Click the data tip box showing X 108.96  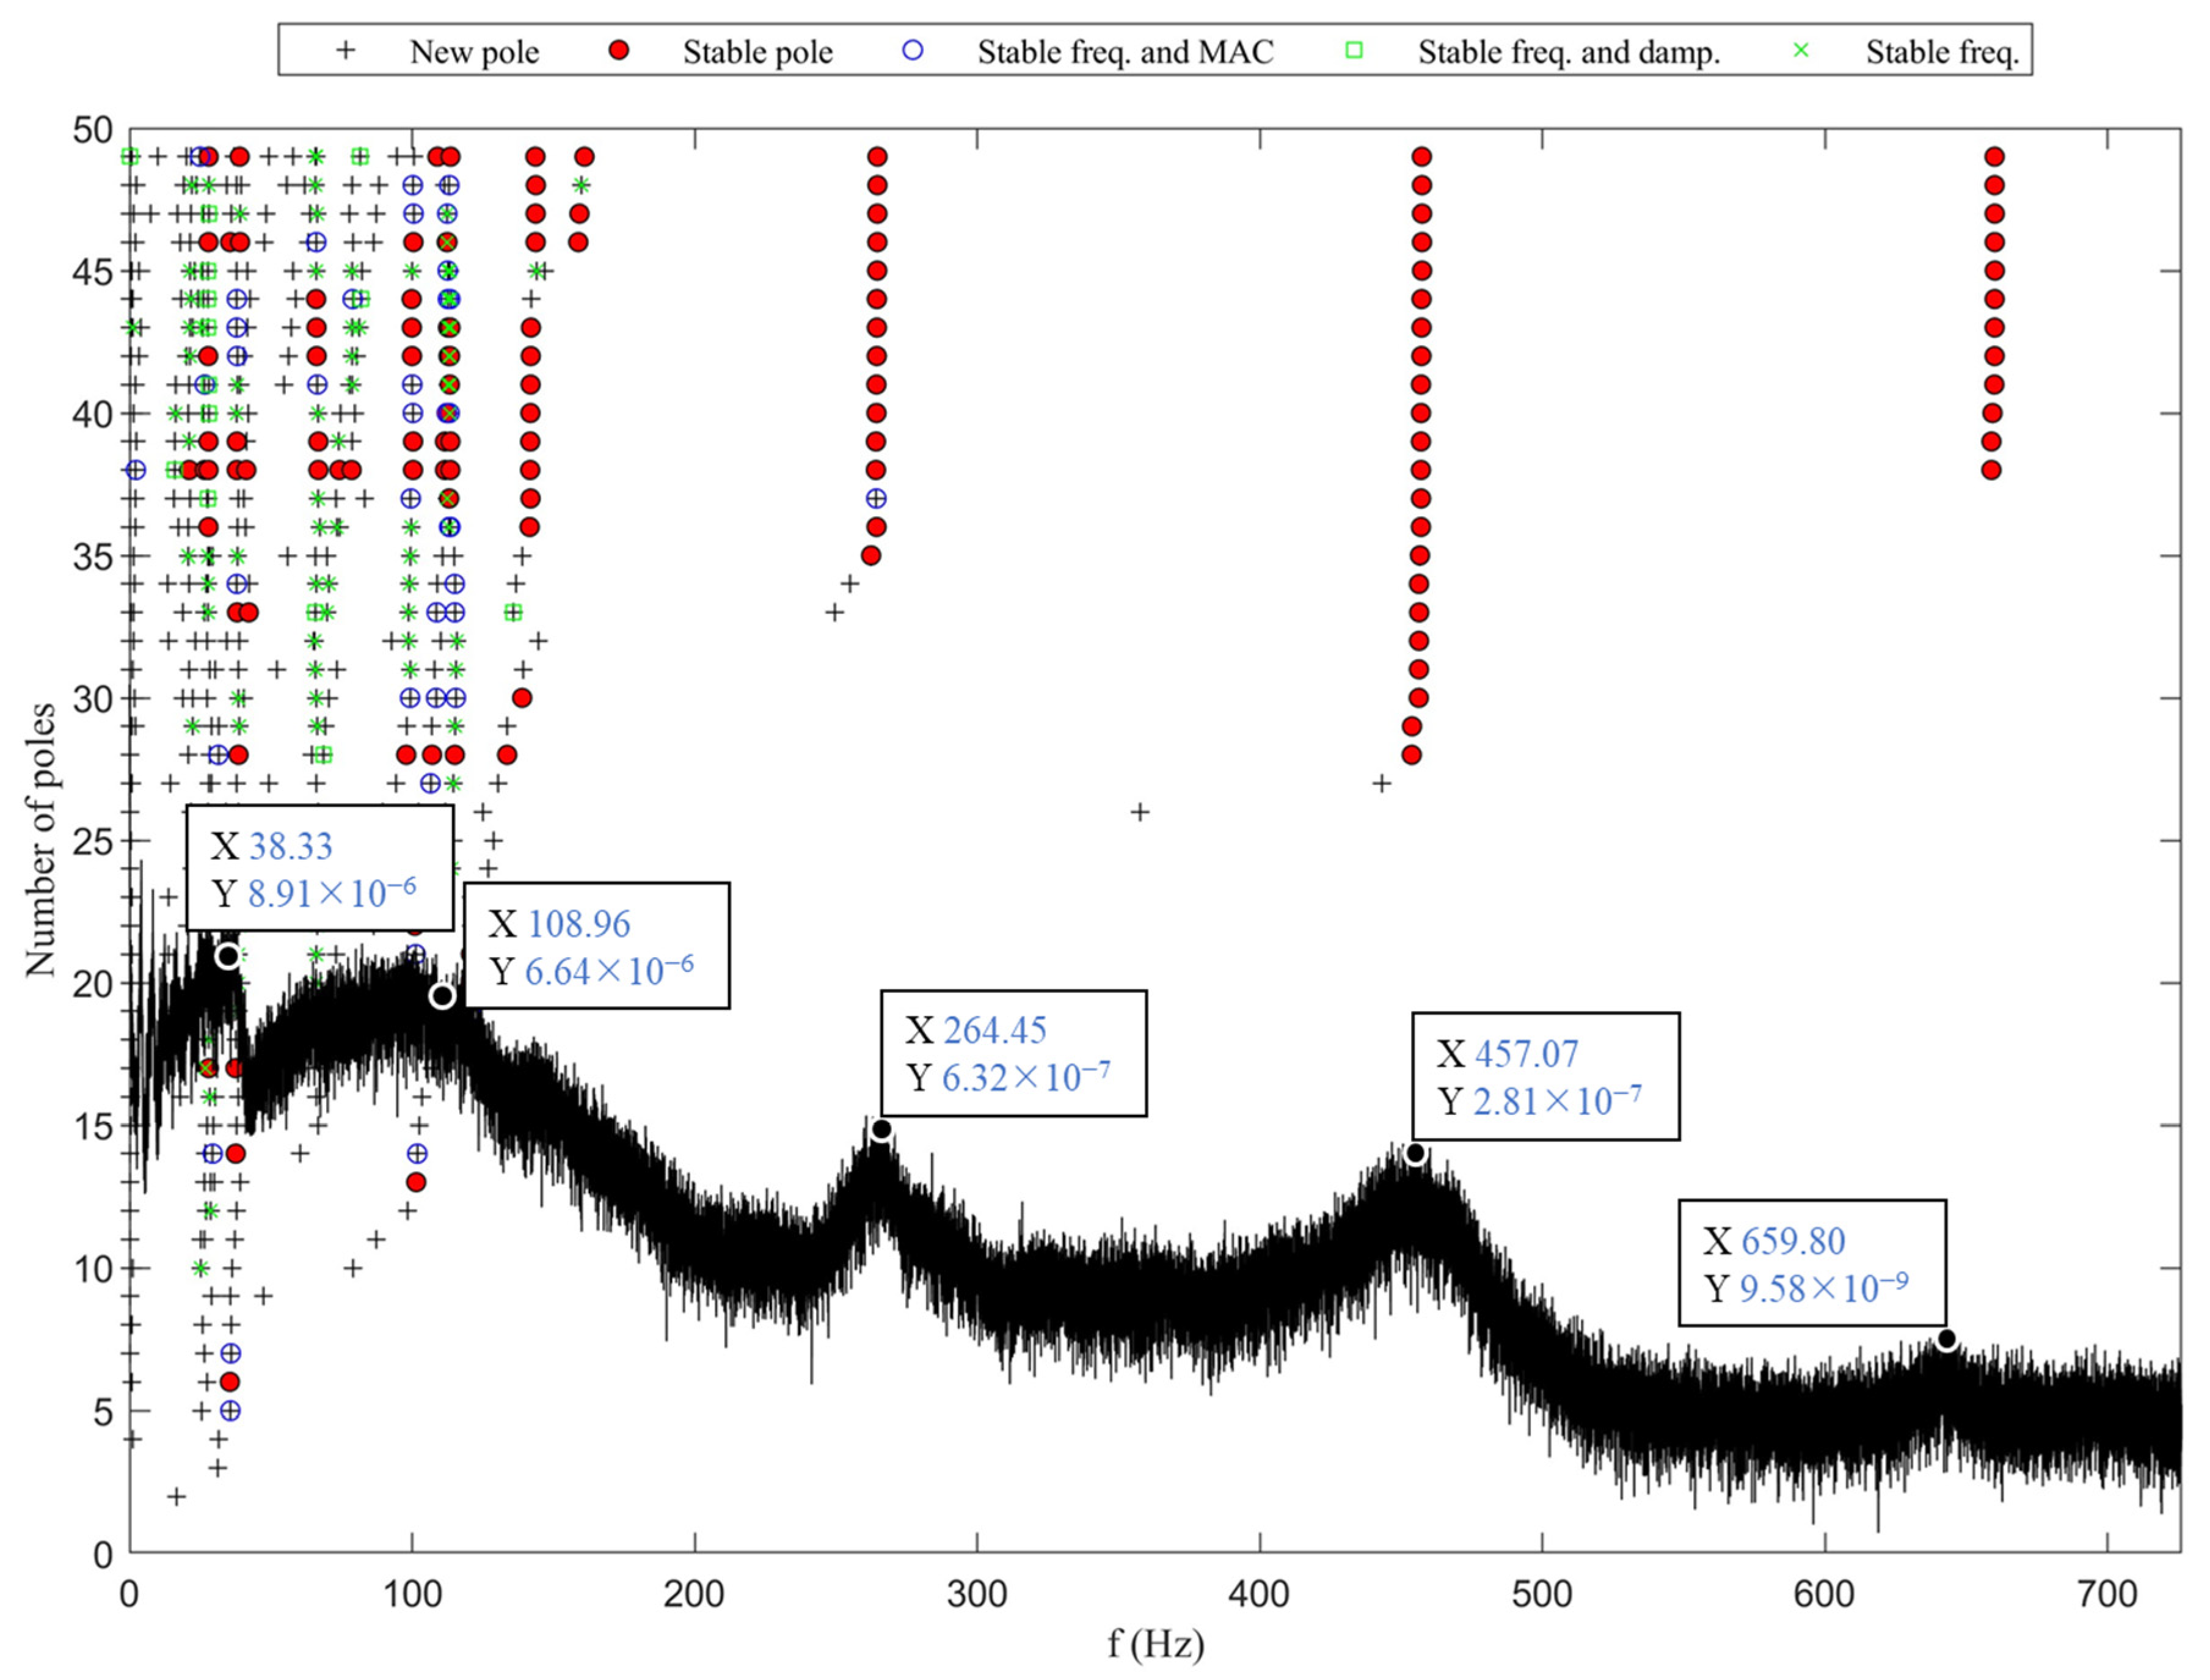597,946
